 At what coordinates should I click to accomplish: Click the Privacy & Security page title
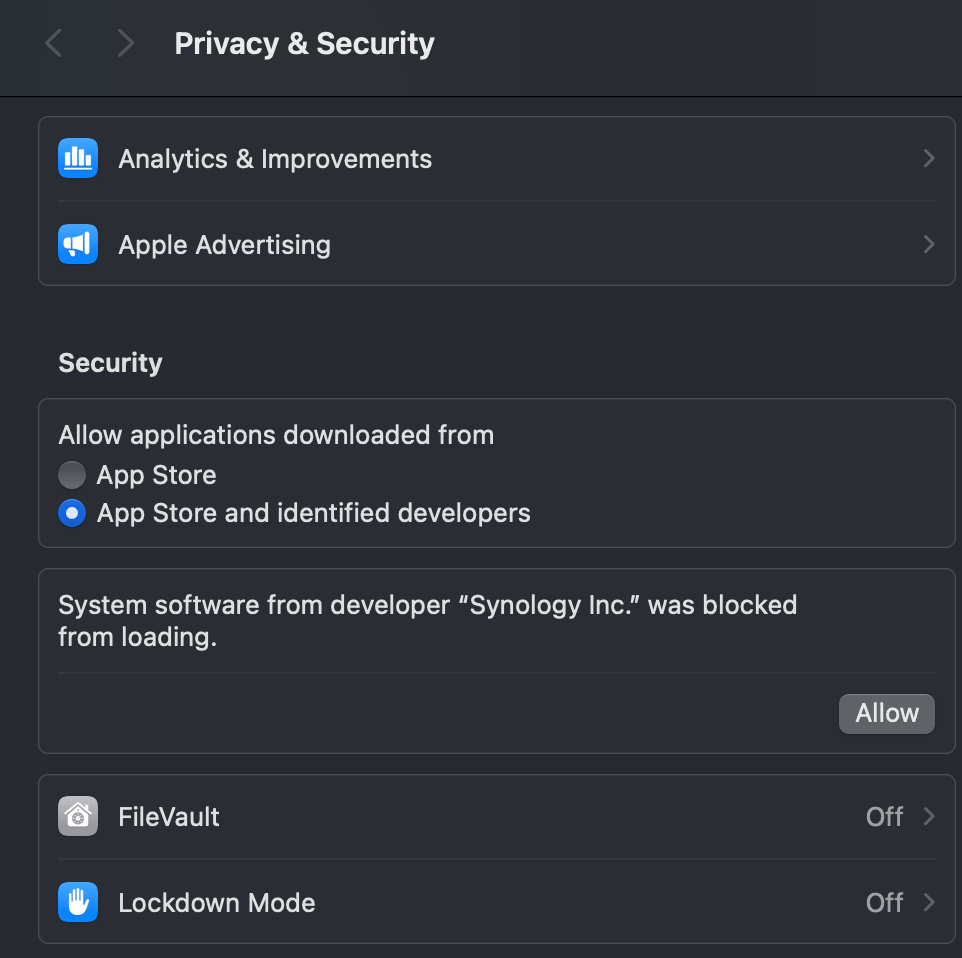pos(304,44)
